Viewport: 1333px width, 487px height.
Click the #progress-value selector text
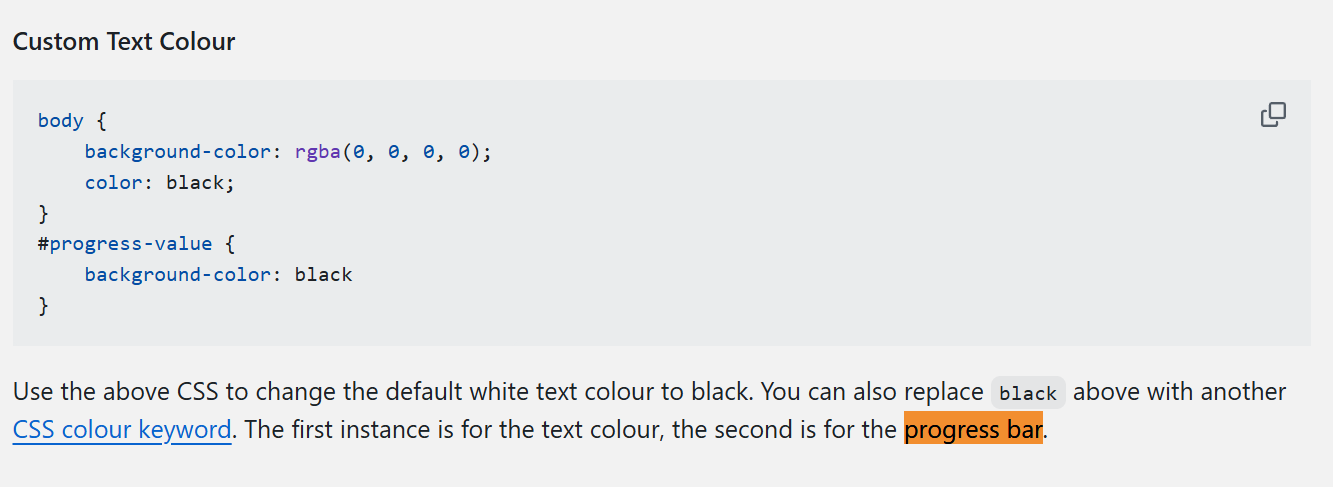coord(125,244)
